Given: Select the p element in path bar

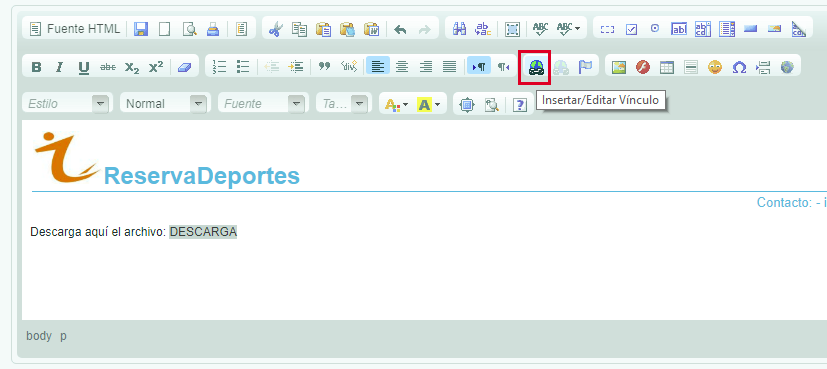Looking at the screenshot, I should (63, 336).
